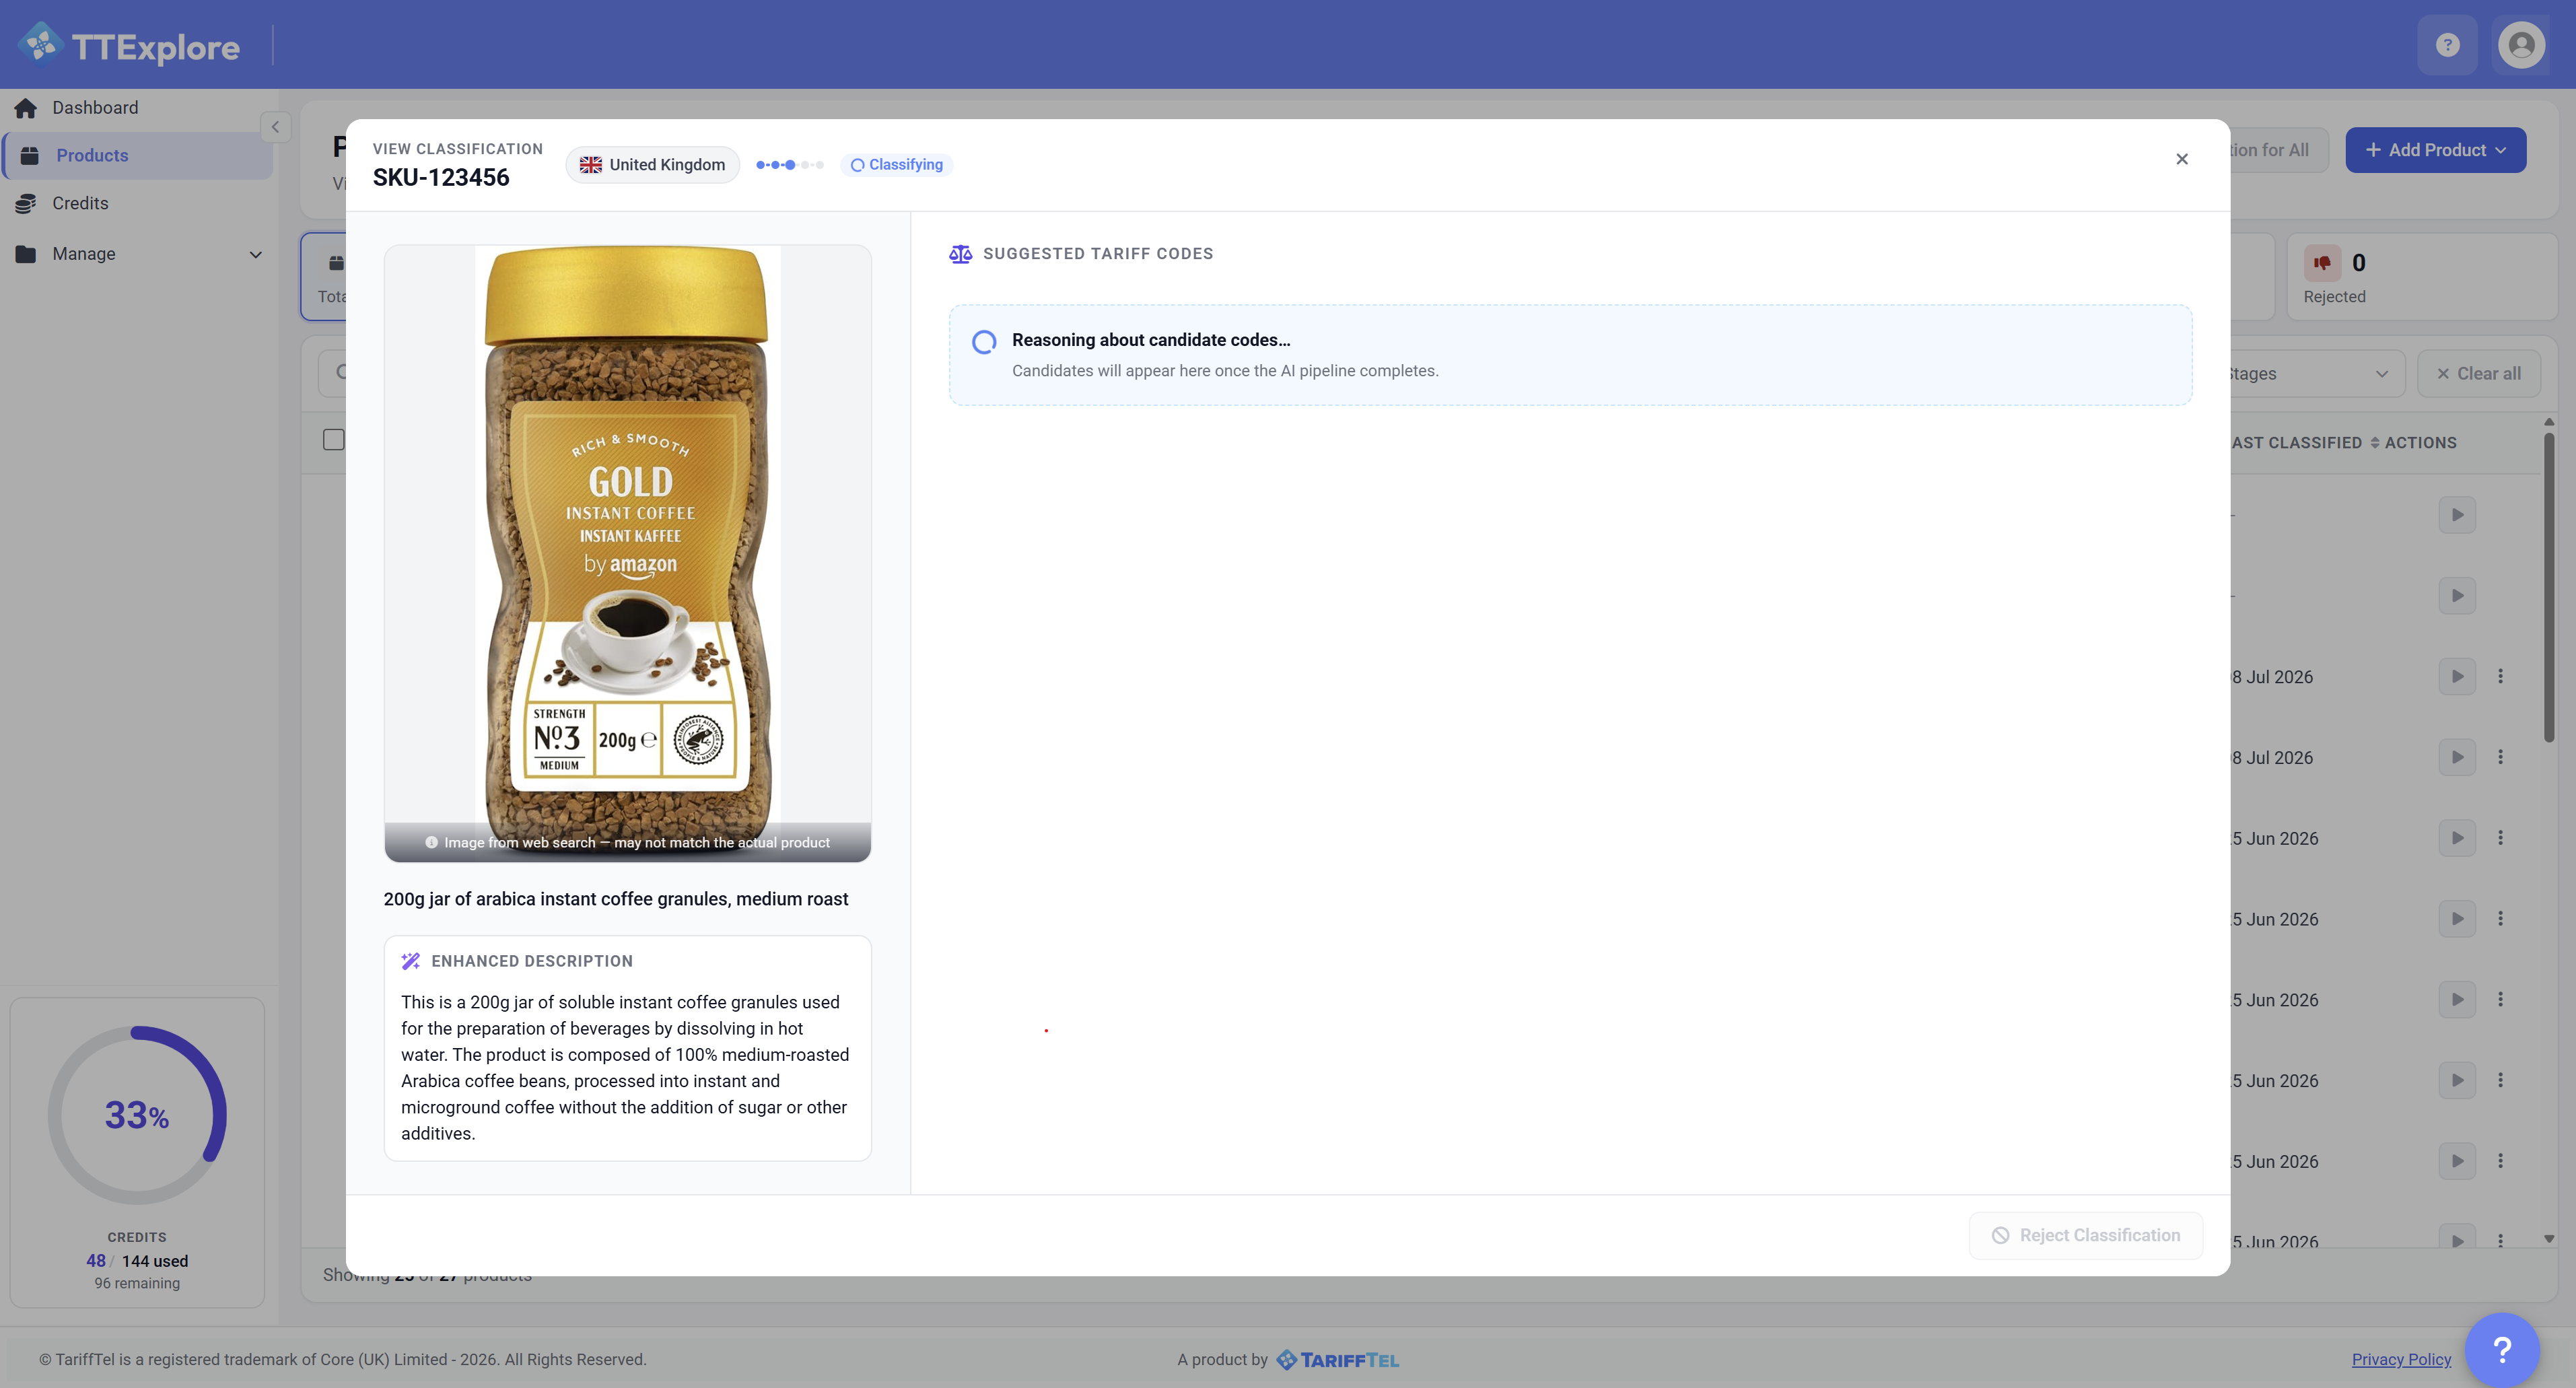The width and height of the screenshot is (2576, 1388).
Task: Go to Dashboard in sidebar
Action: 138,108
